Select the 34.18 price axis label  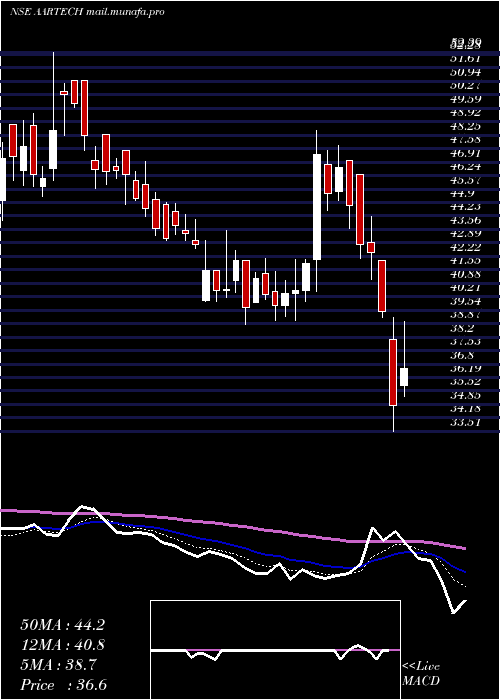point(466,408)
